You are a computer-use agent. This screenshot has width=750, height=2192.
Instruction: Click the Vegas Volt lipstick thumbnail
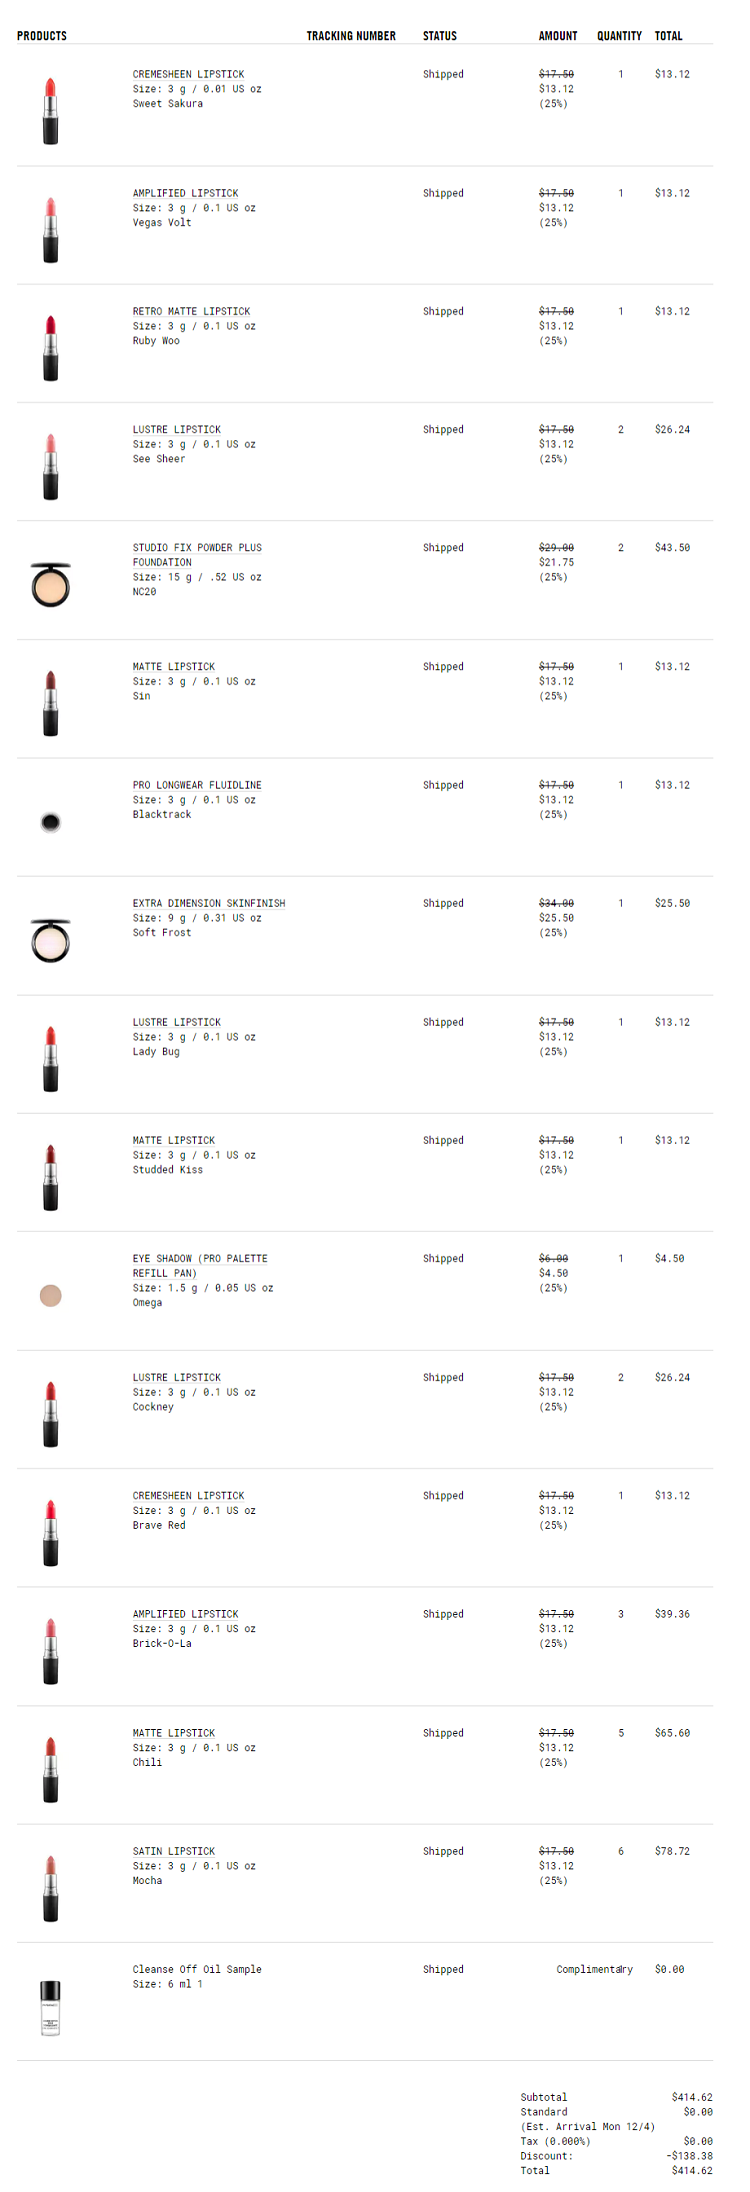(50, 230)
